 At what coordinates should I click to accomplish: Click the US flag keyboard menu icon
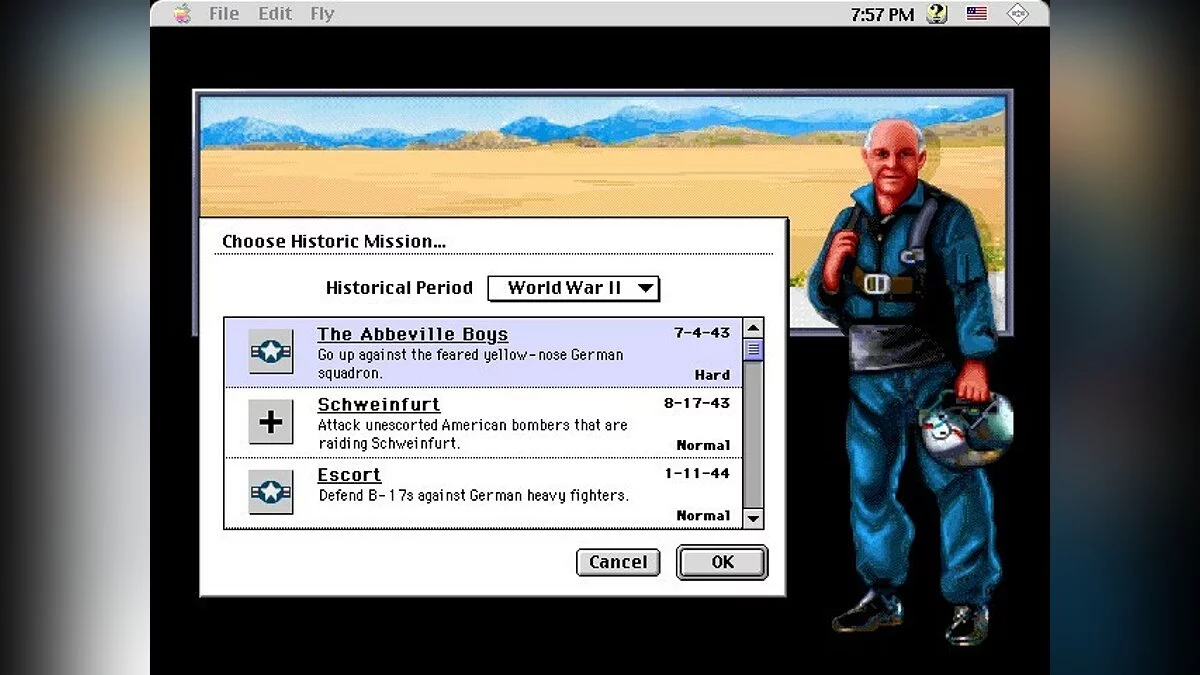[x=976, y=14]
